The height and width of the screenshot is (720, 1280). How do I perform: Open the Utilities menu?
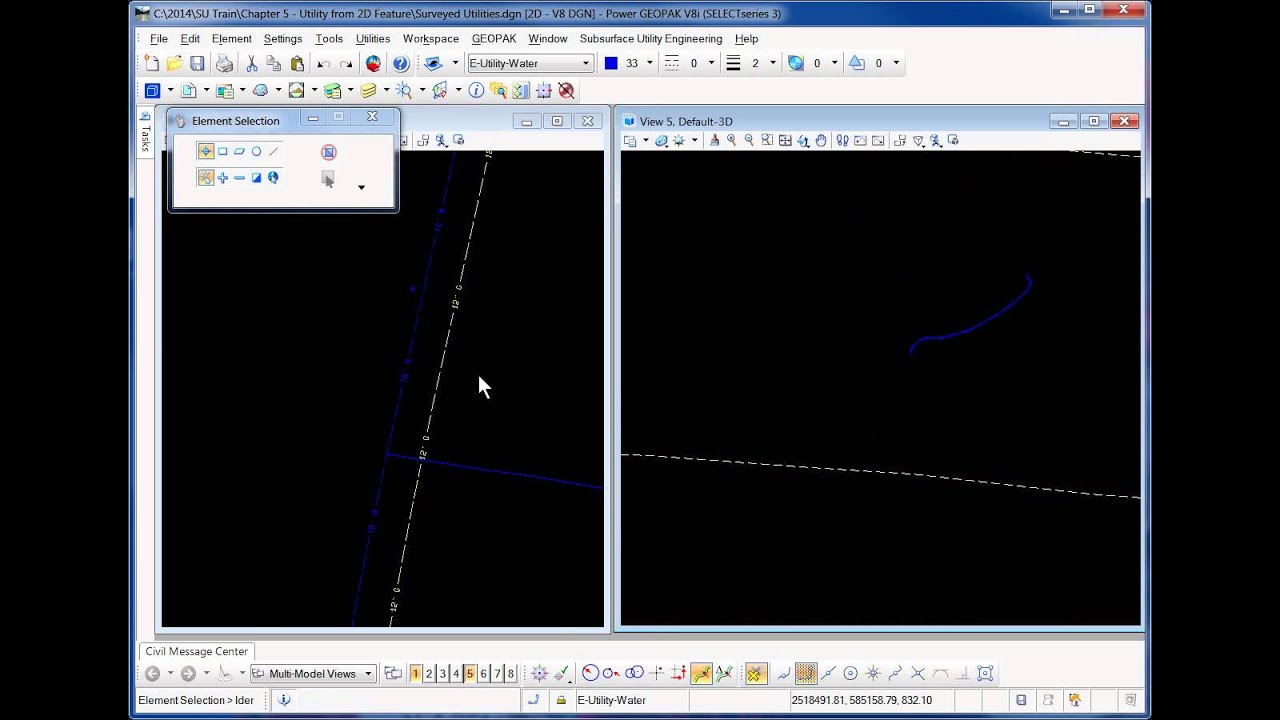click(373, 38)
